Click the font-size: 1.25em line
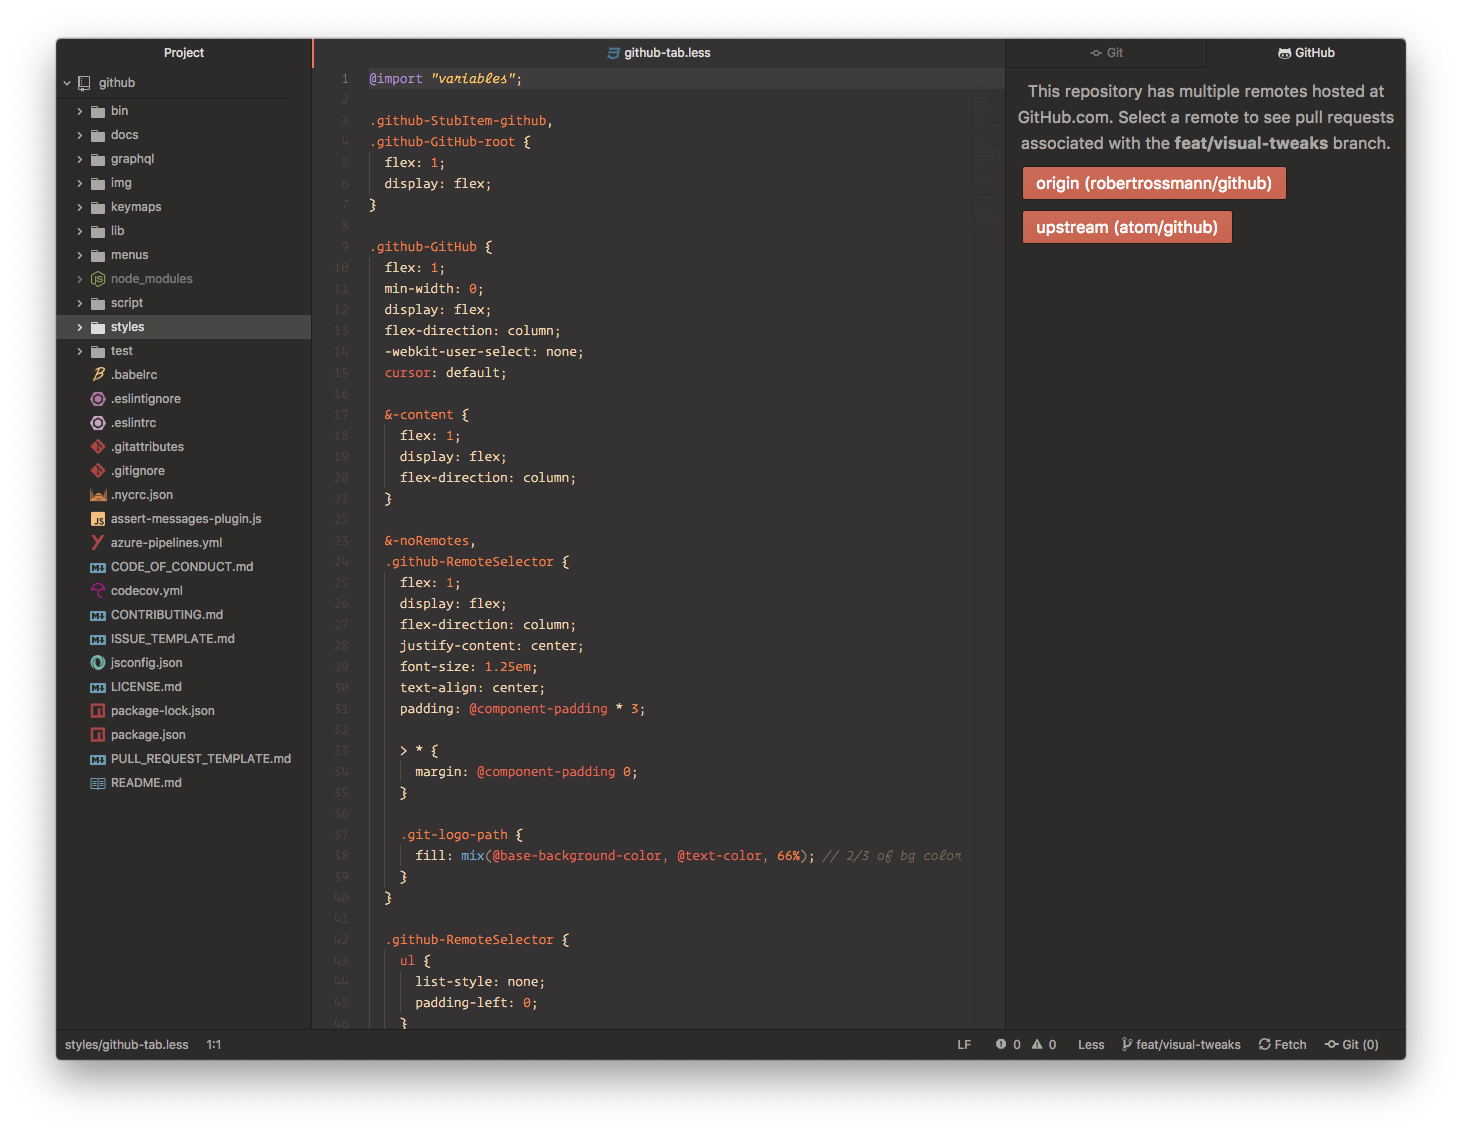Screen dimensions: 1462x1134 (x=469, y=667)
